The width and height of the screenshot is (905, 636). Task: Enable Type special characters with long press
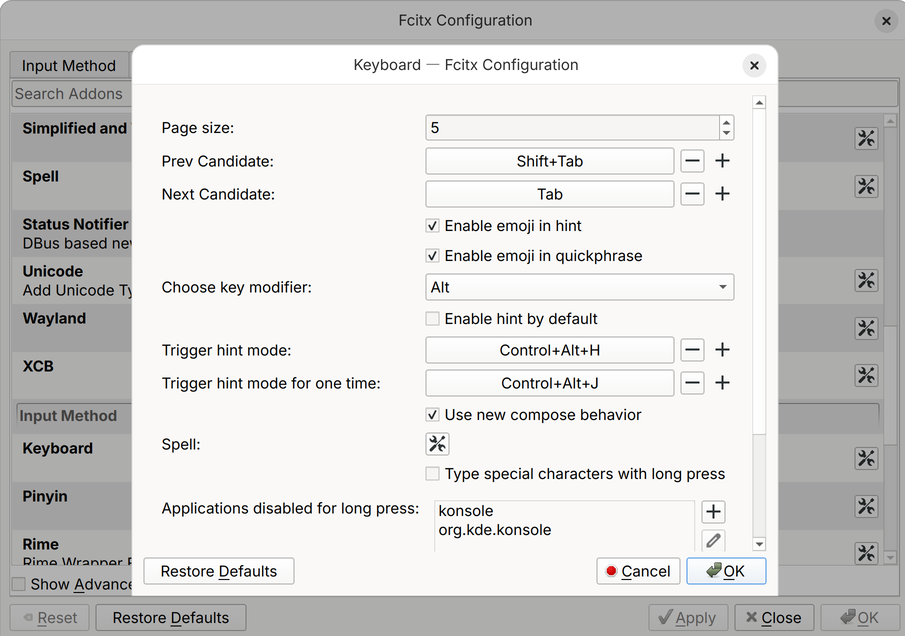(432, 474)
